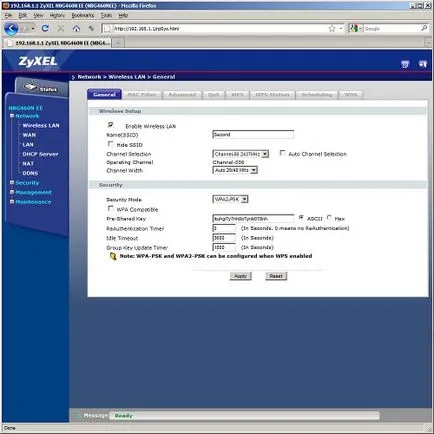Reload the page with refresh icon
This screenshot has height=434, width=434.
tap(45, 29)
